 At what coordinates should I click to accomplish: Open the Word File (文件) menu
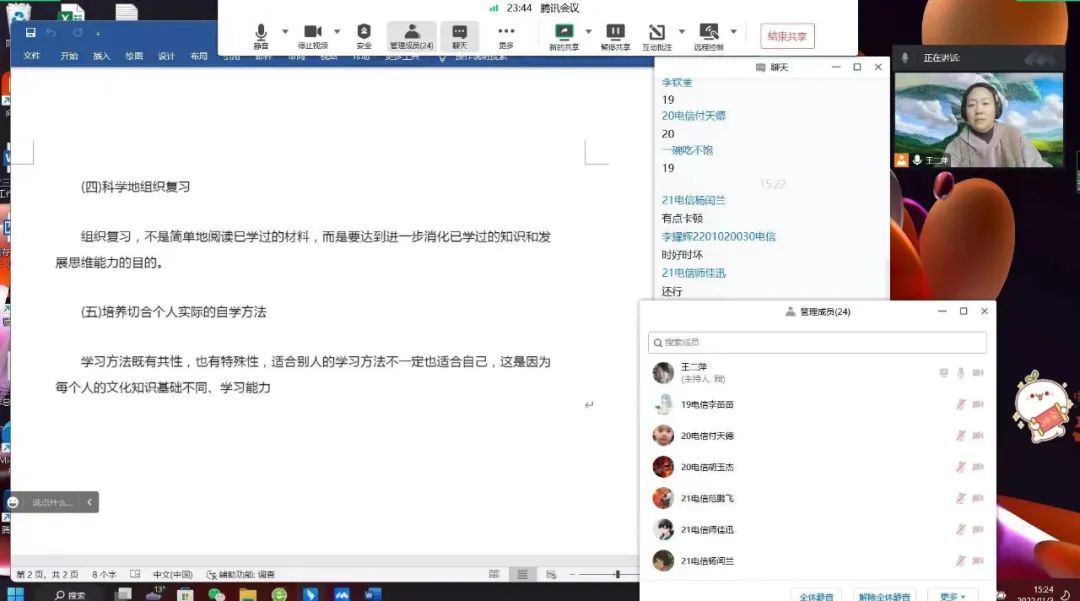(x=32, y=56)
